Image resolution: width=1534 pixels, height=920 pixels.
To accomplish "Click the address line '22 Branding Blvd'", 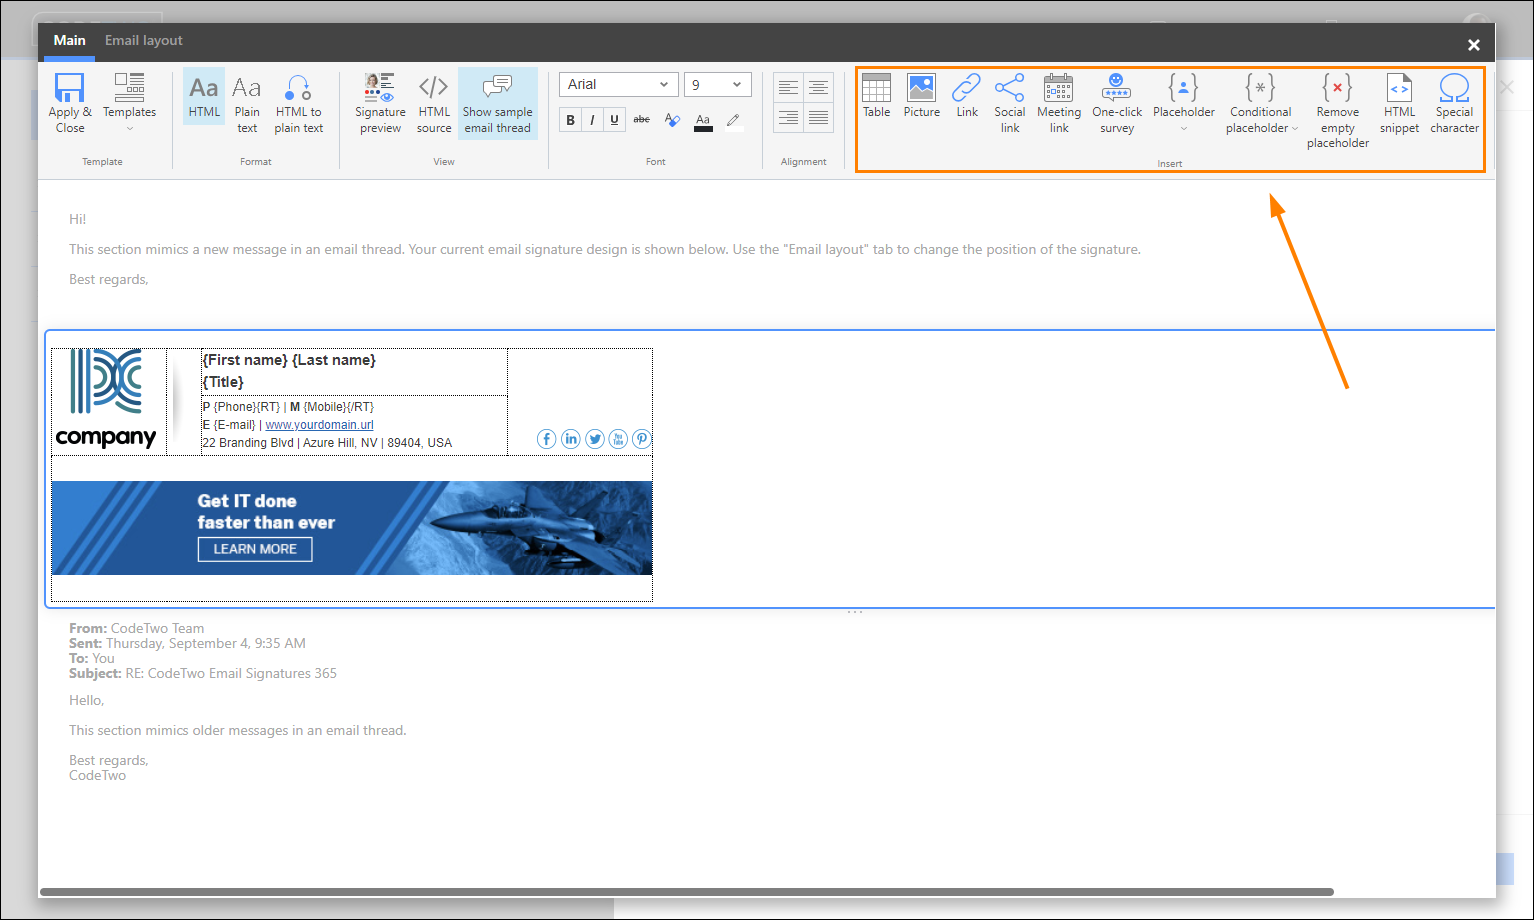I will [x=327, y=443].
